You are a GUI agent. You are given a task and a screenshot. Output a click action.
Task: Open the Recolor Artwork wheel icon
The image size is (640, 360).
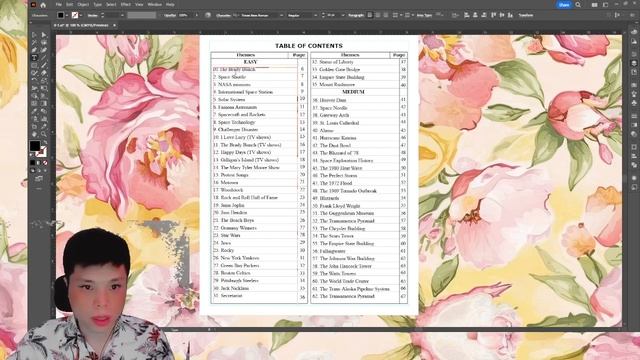coord(208,15)
